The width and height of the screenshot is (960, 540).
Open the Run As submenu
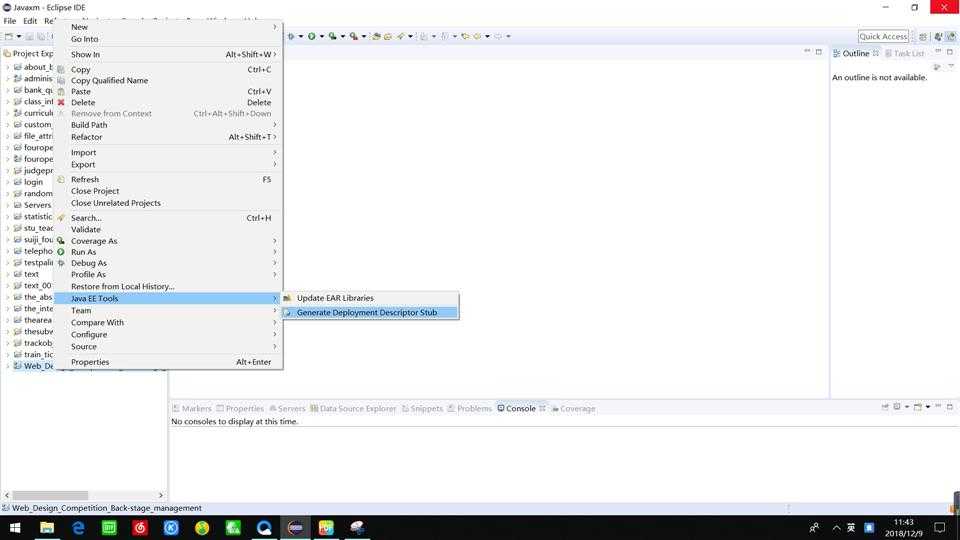[x=168, y=252]
